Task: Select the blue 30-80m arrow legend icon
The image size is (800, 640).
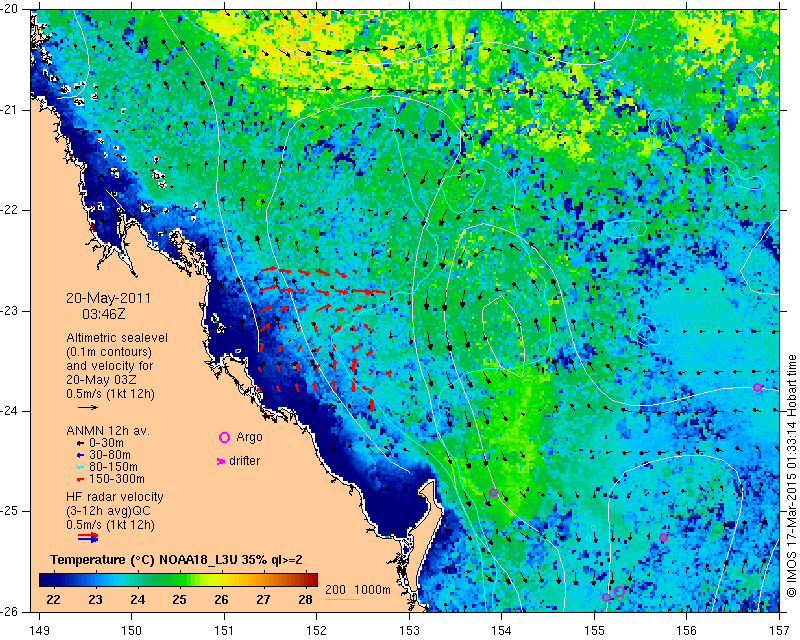Action: click(80, 455)
